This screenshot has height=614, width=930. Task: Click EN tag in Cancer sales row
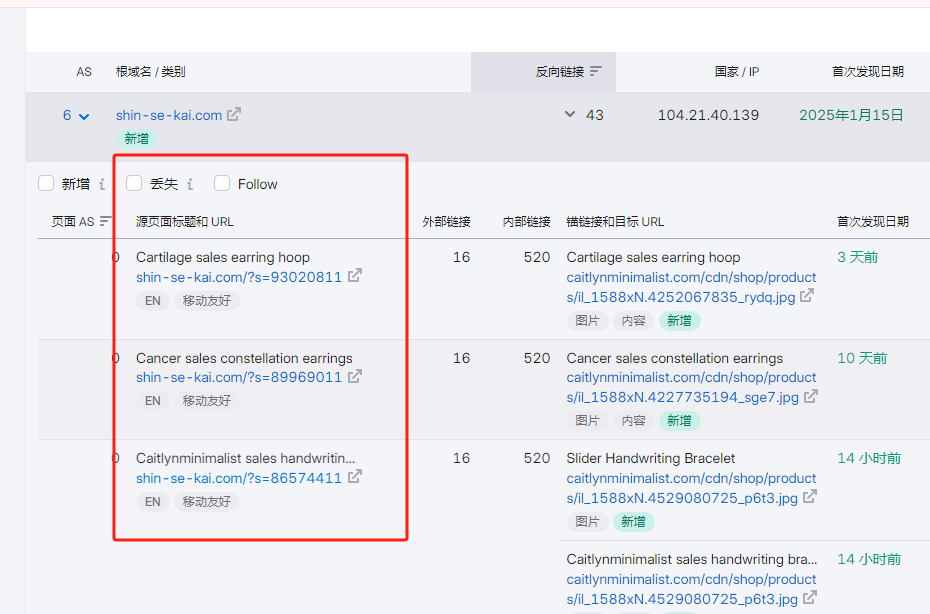coord(153,401)
